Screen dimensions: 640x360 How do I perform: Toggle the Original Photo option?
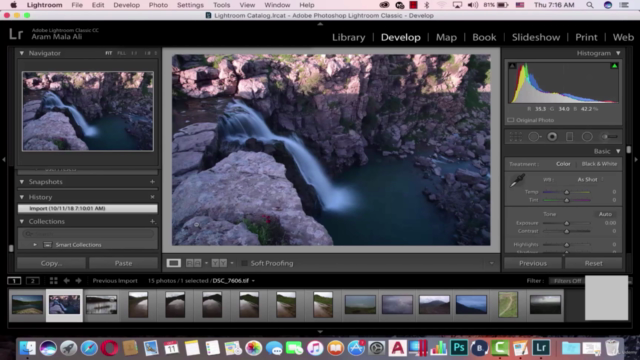[x=531, y=120]
